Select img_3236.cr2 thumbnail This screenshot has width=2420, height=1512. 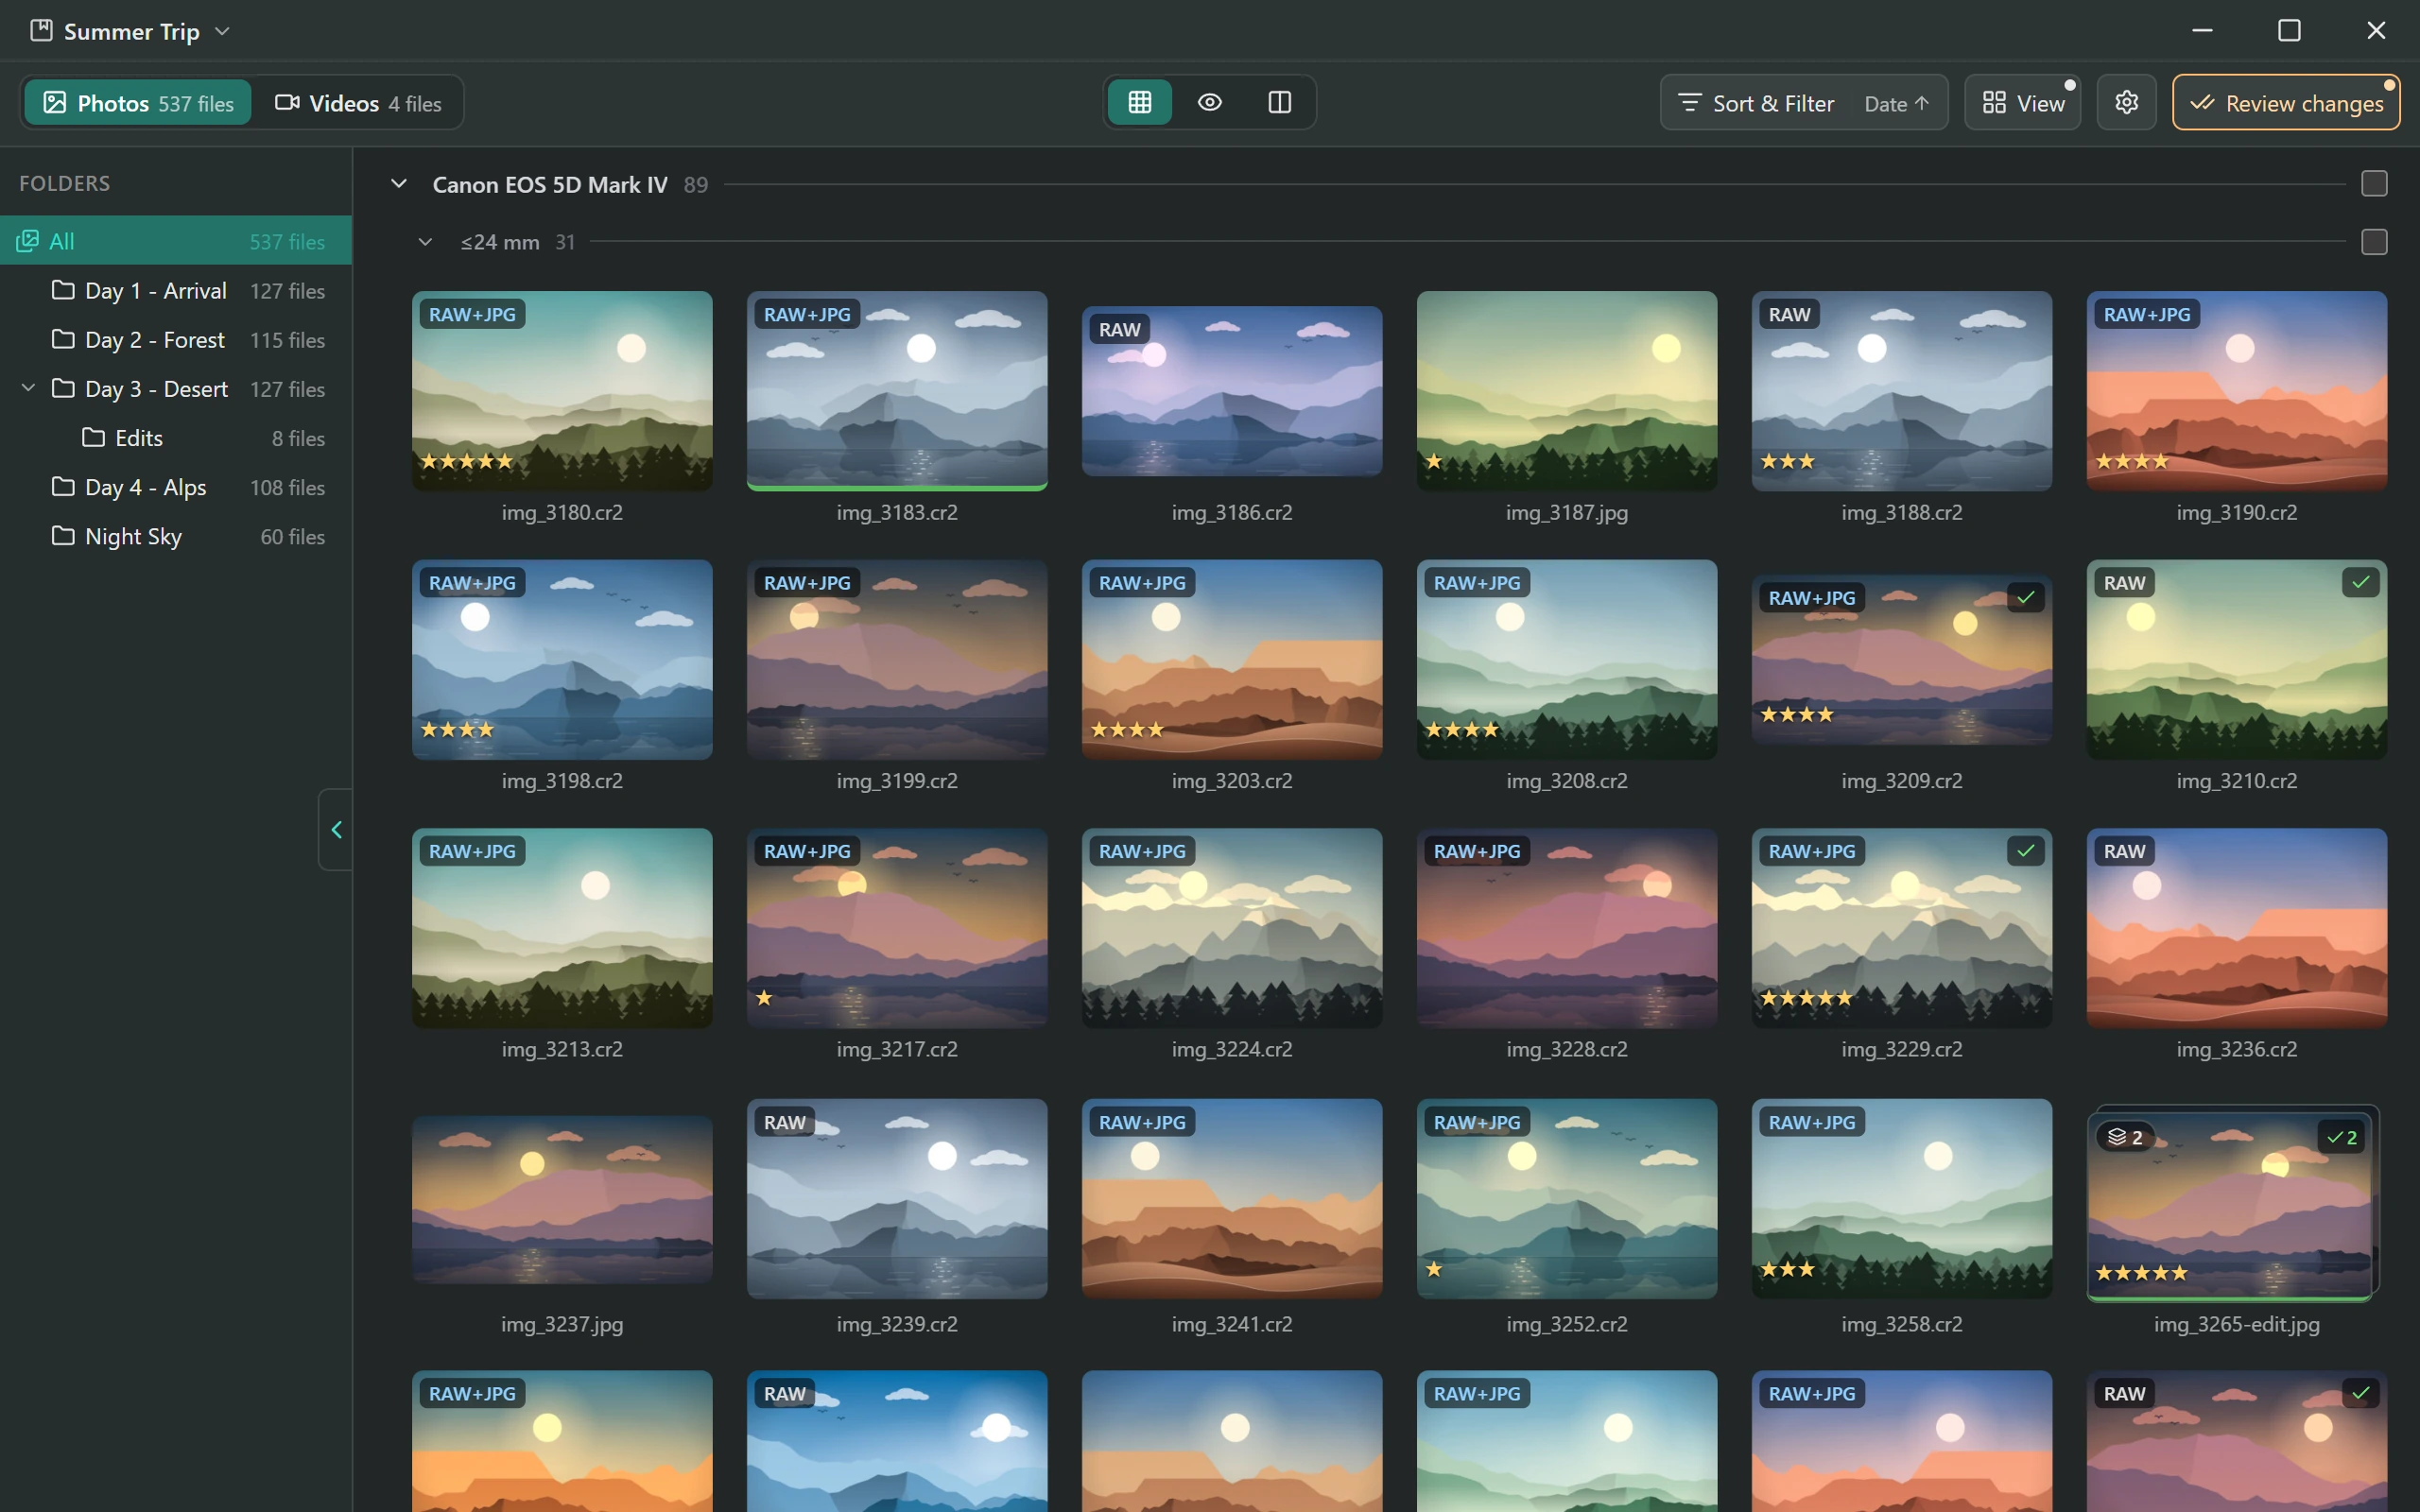[x=2236, y=928]
